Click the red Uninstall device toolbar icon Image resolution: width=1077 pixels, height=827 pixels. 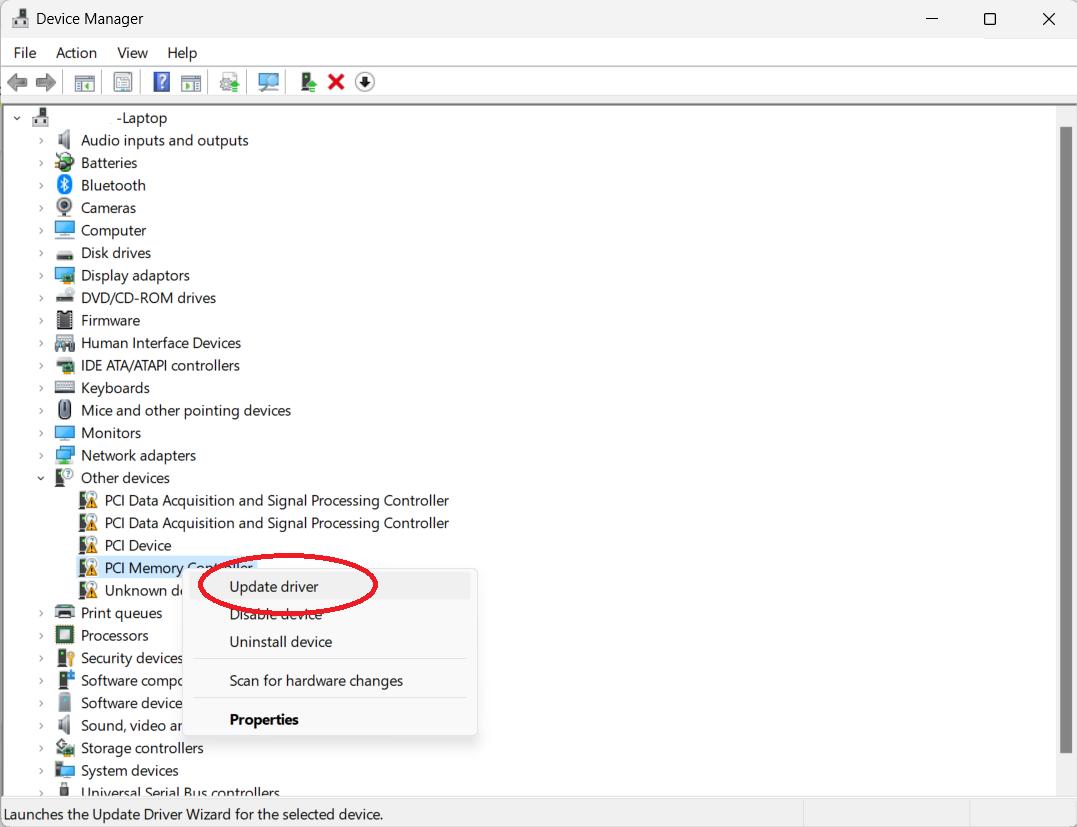(x=336, y=81)
